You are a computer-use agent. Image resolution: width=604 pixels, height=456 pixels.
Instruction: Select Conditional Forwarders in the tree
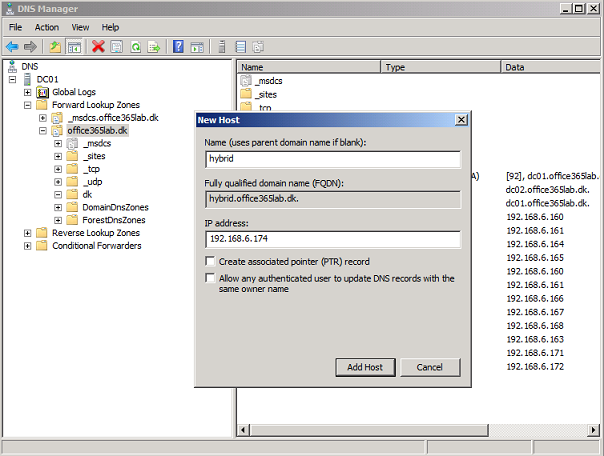coord(97,246)
